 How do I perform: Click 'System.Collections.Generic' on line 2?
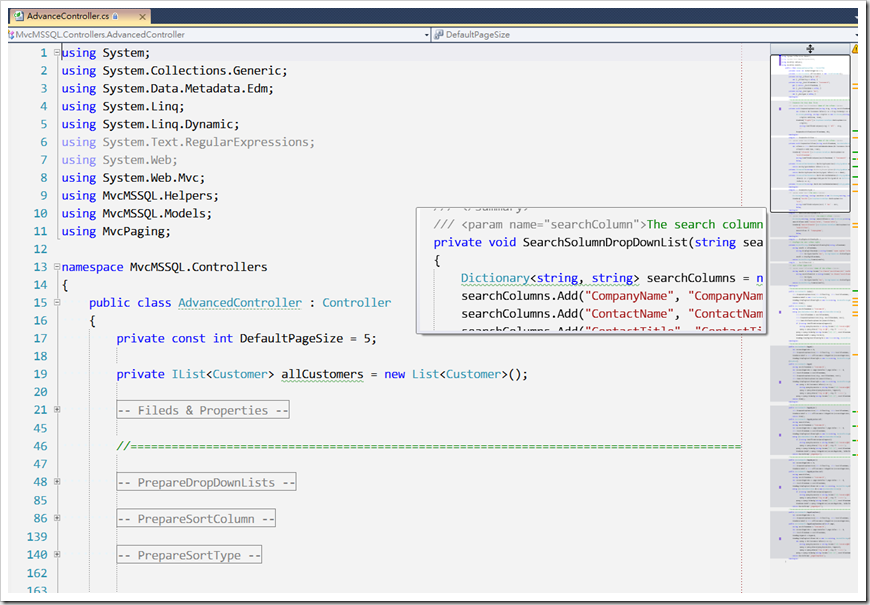(193, 70)
